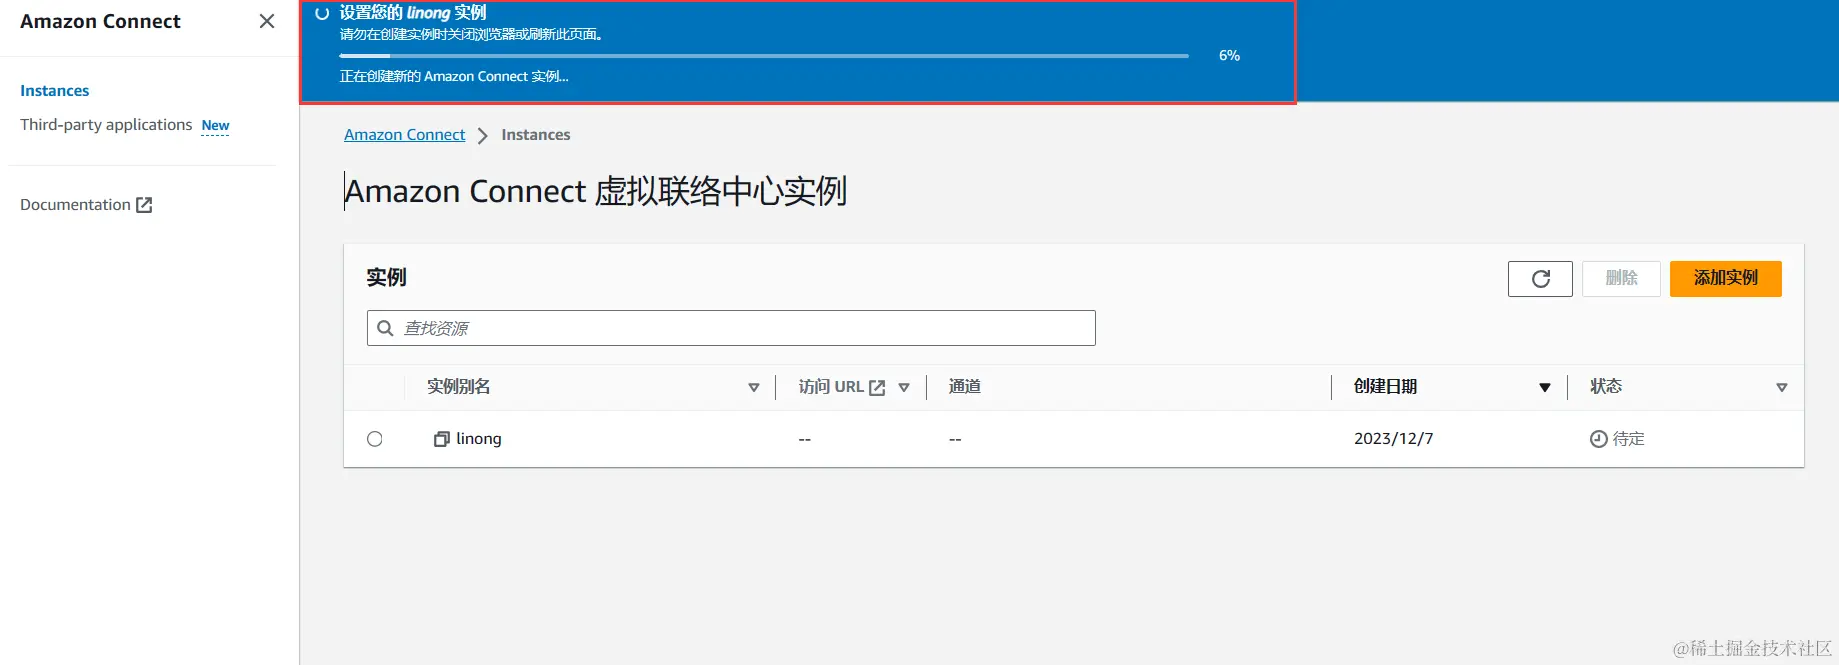Click the 状态 column header text
Image resolution: width=1839 pixels, height=665 pixels.
[x=1606, y=387]
